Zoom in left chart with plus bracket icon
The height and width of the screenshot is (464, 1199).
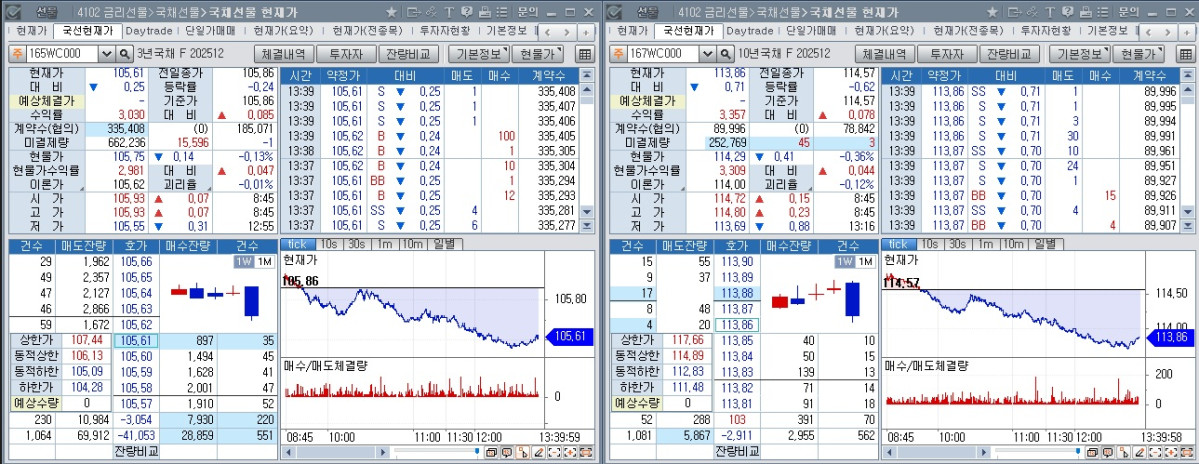pyautogui.click(x=569, y=453)
